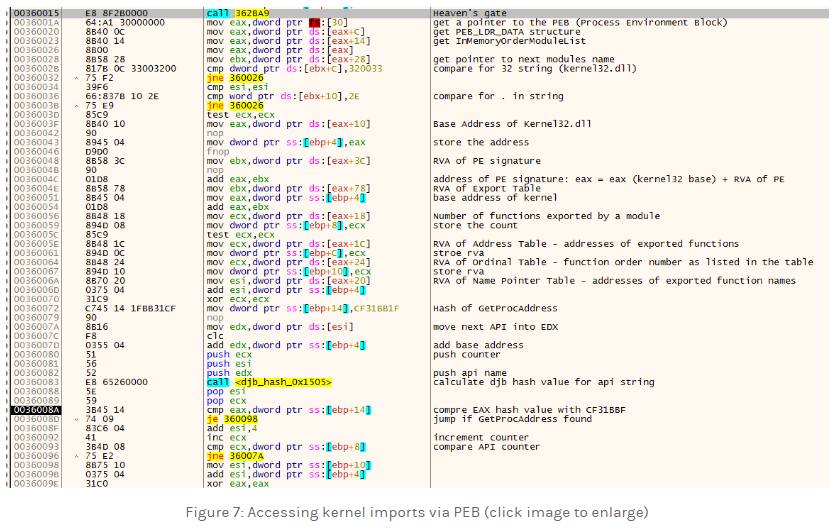Click comment "jump if GetProcAddress found"

(512, 419)
